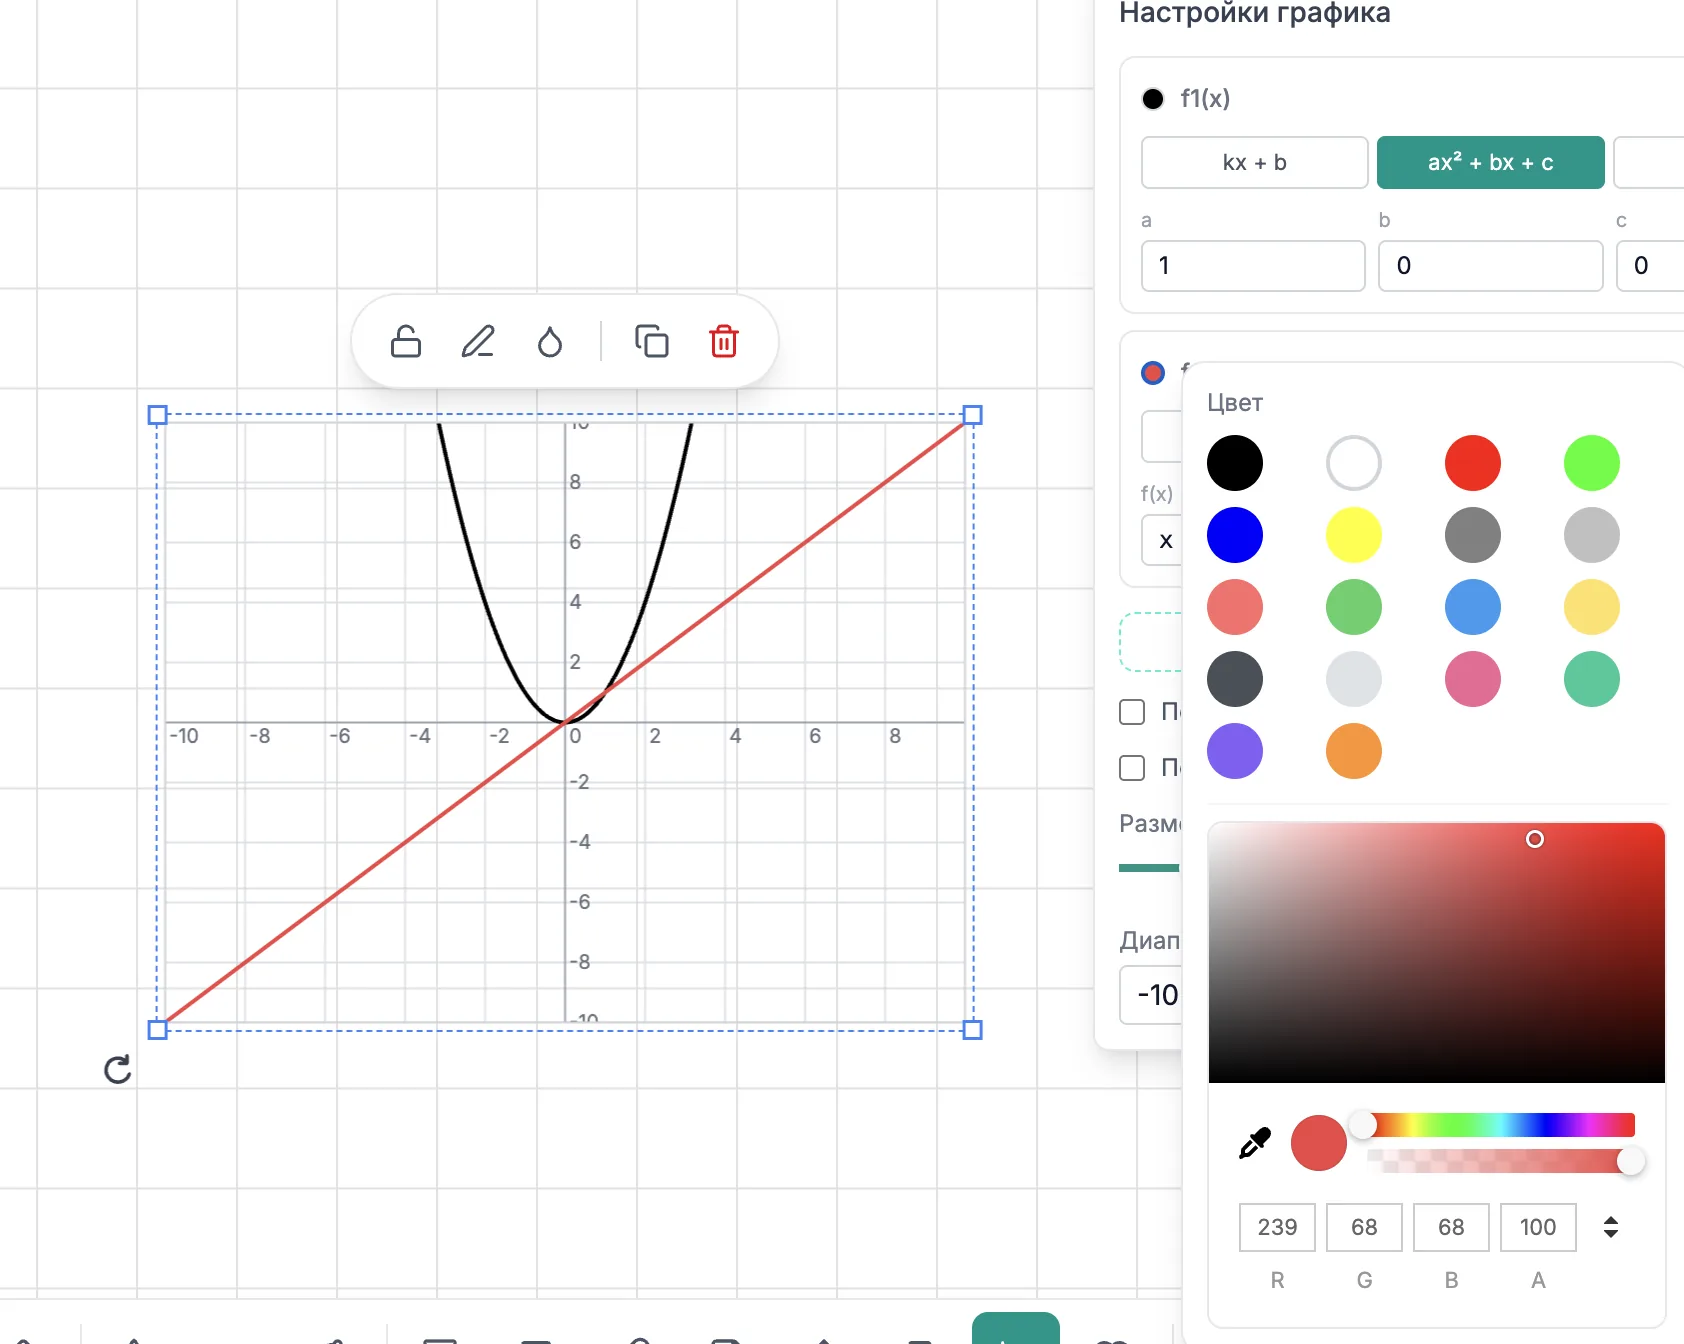This screenshot has height=1344, width=1684.
Task: Click the unlock padlock icon in floating toolbar
Action: pyautogui.click(x=406, y=342)
